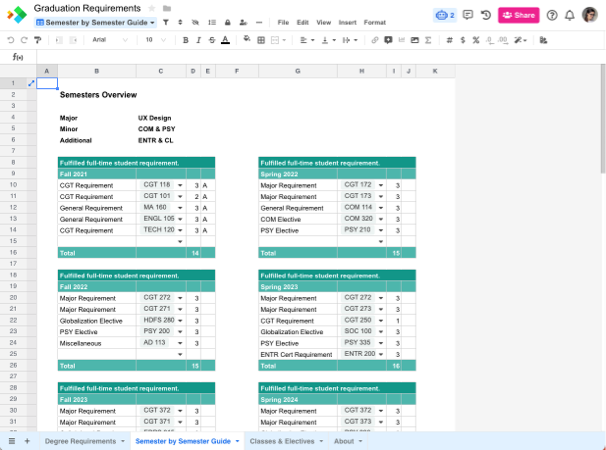Add a new sheet with the plus button

(x=27, y=441)
